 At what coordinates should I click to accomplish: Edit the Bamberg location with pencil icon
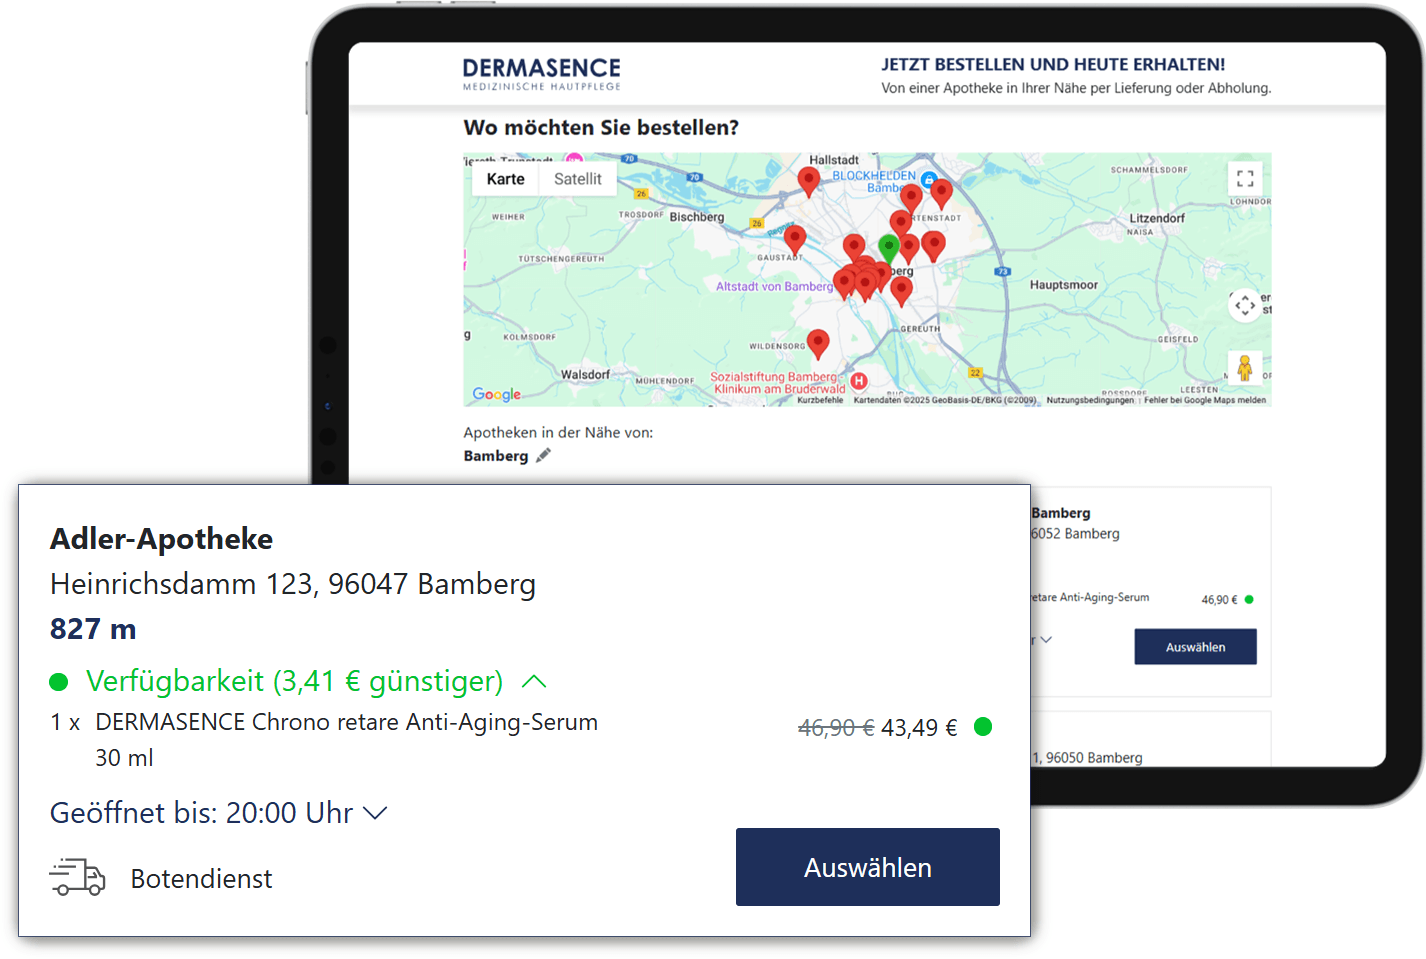(x=543, y=456)
